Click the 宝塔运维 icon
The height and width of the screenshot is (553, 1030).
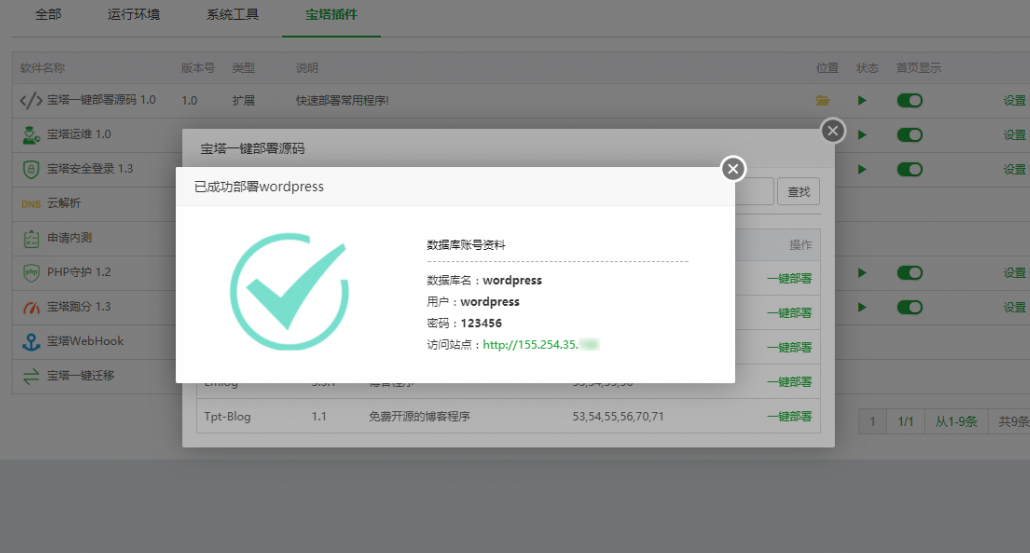[x=31, y=135]
